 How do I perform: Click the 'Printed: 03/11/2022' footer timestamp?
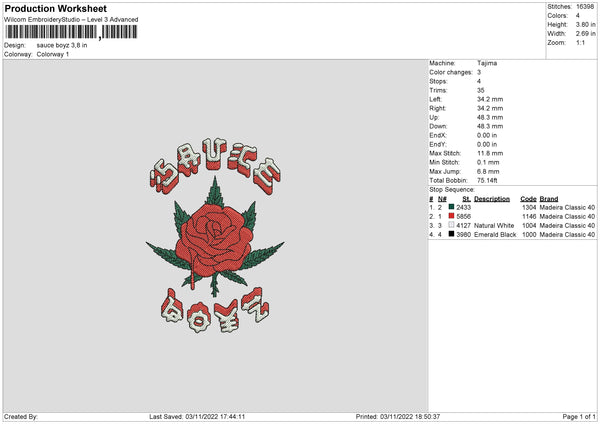pos(398,417)
